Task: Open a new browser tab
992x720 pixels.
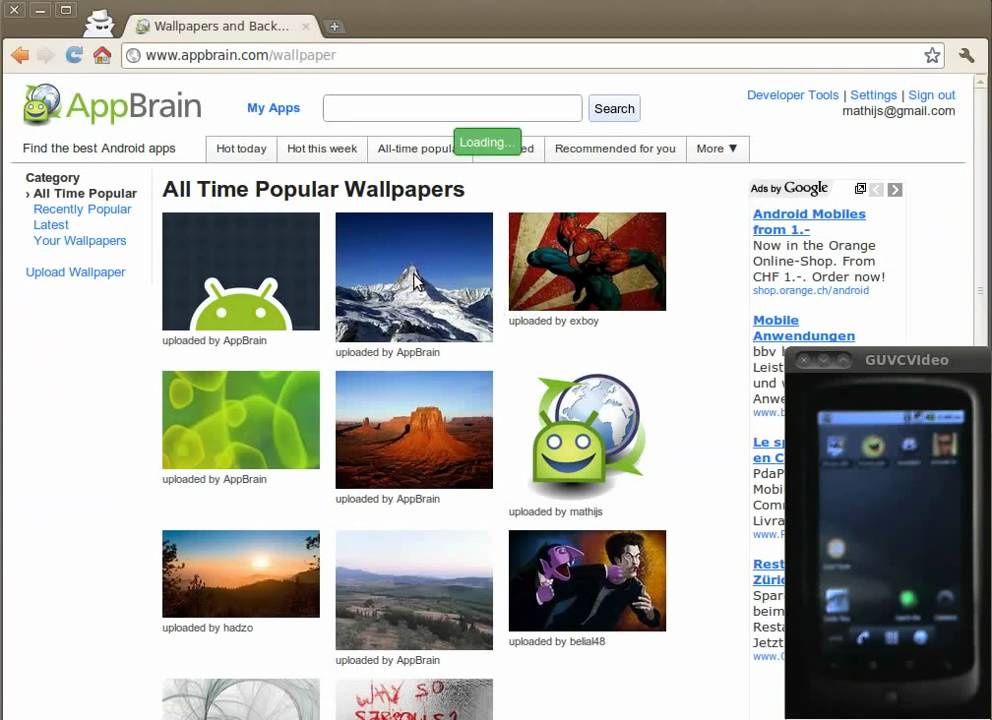Action: tap(334, 26)
